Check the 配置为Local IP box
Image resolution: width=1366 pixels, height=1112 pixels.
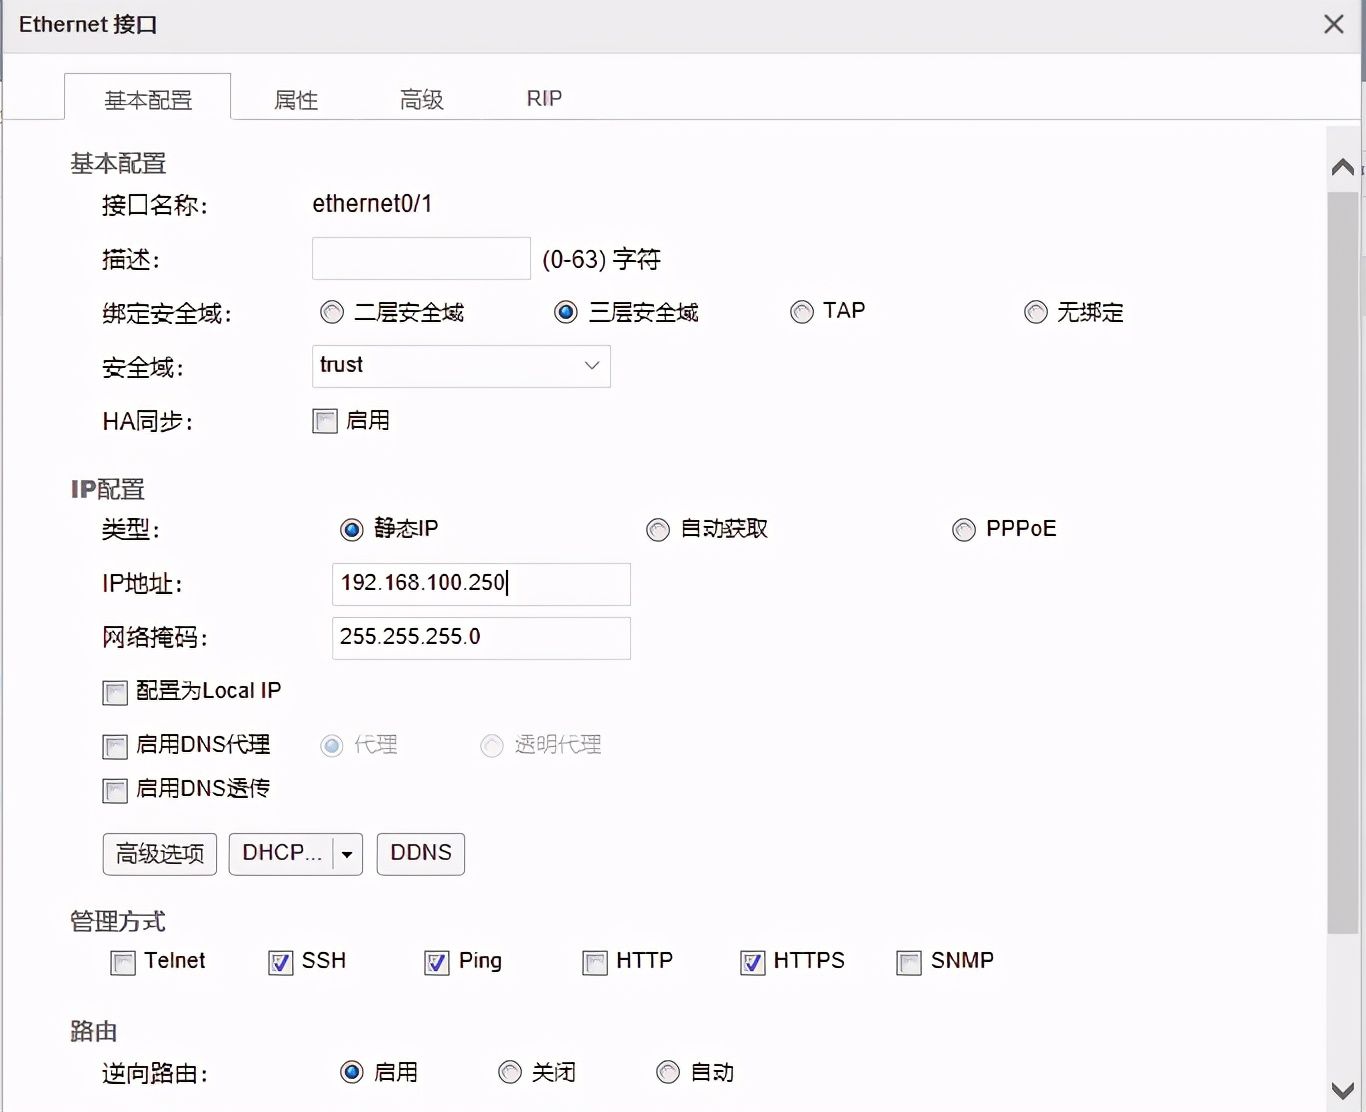pyautogui.click(x=115, y=693)
